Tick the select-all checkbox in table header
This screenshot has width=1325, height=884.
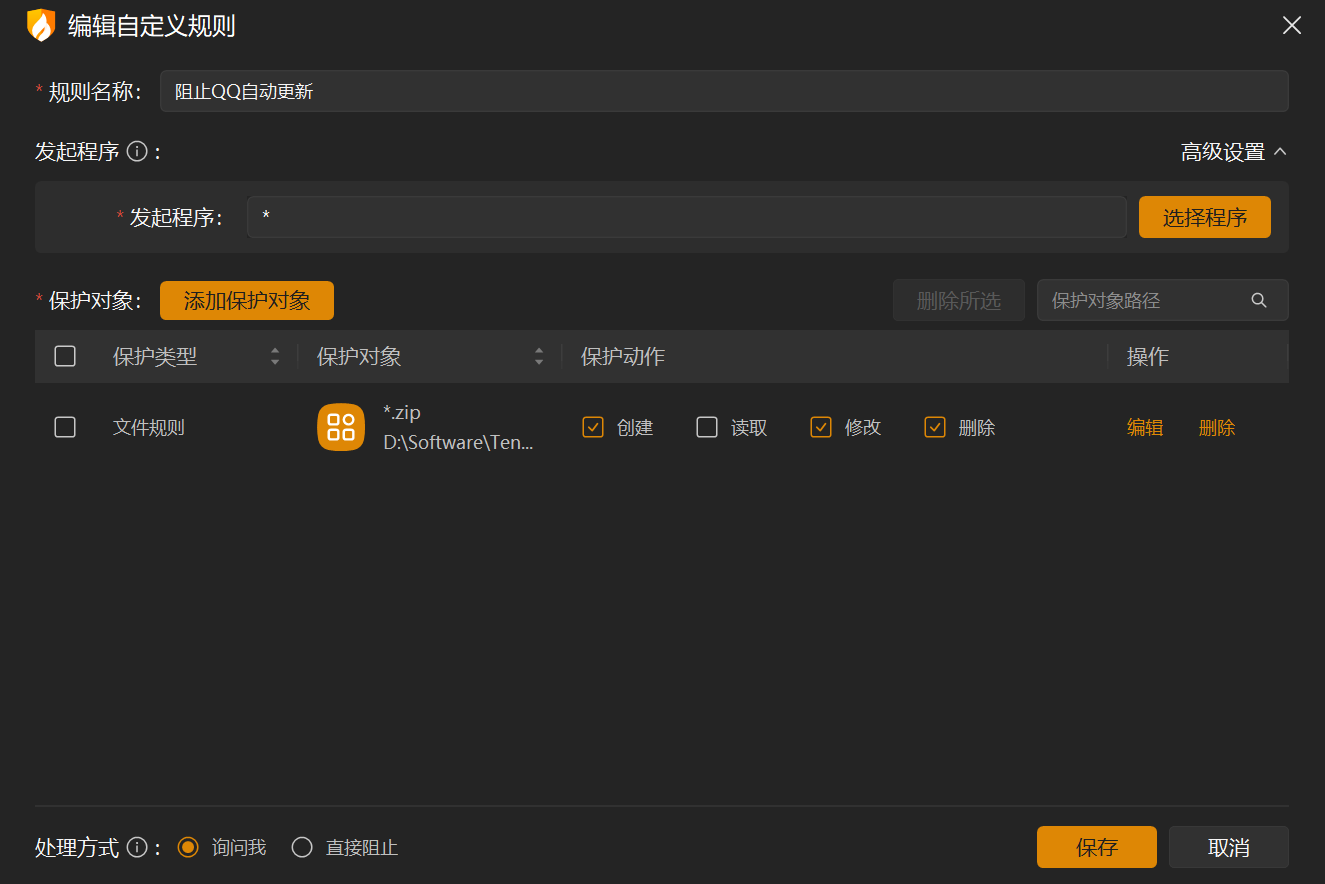65,357
